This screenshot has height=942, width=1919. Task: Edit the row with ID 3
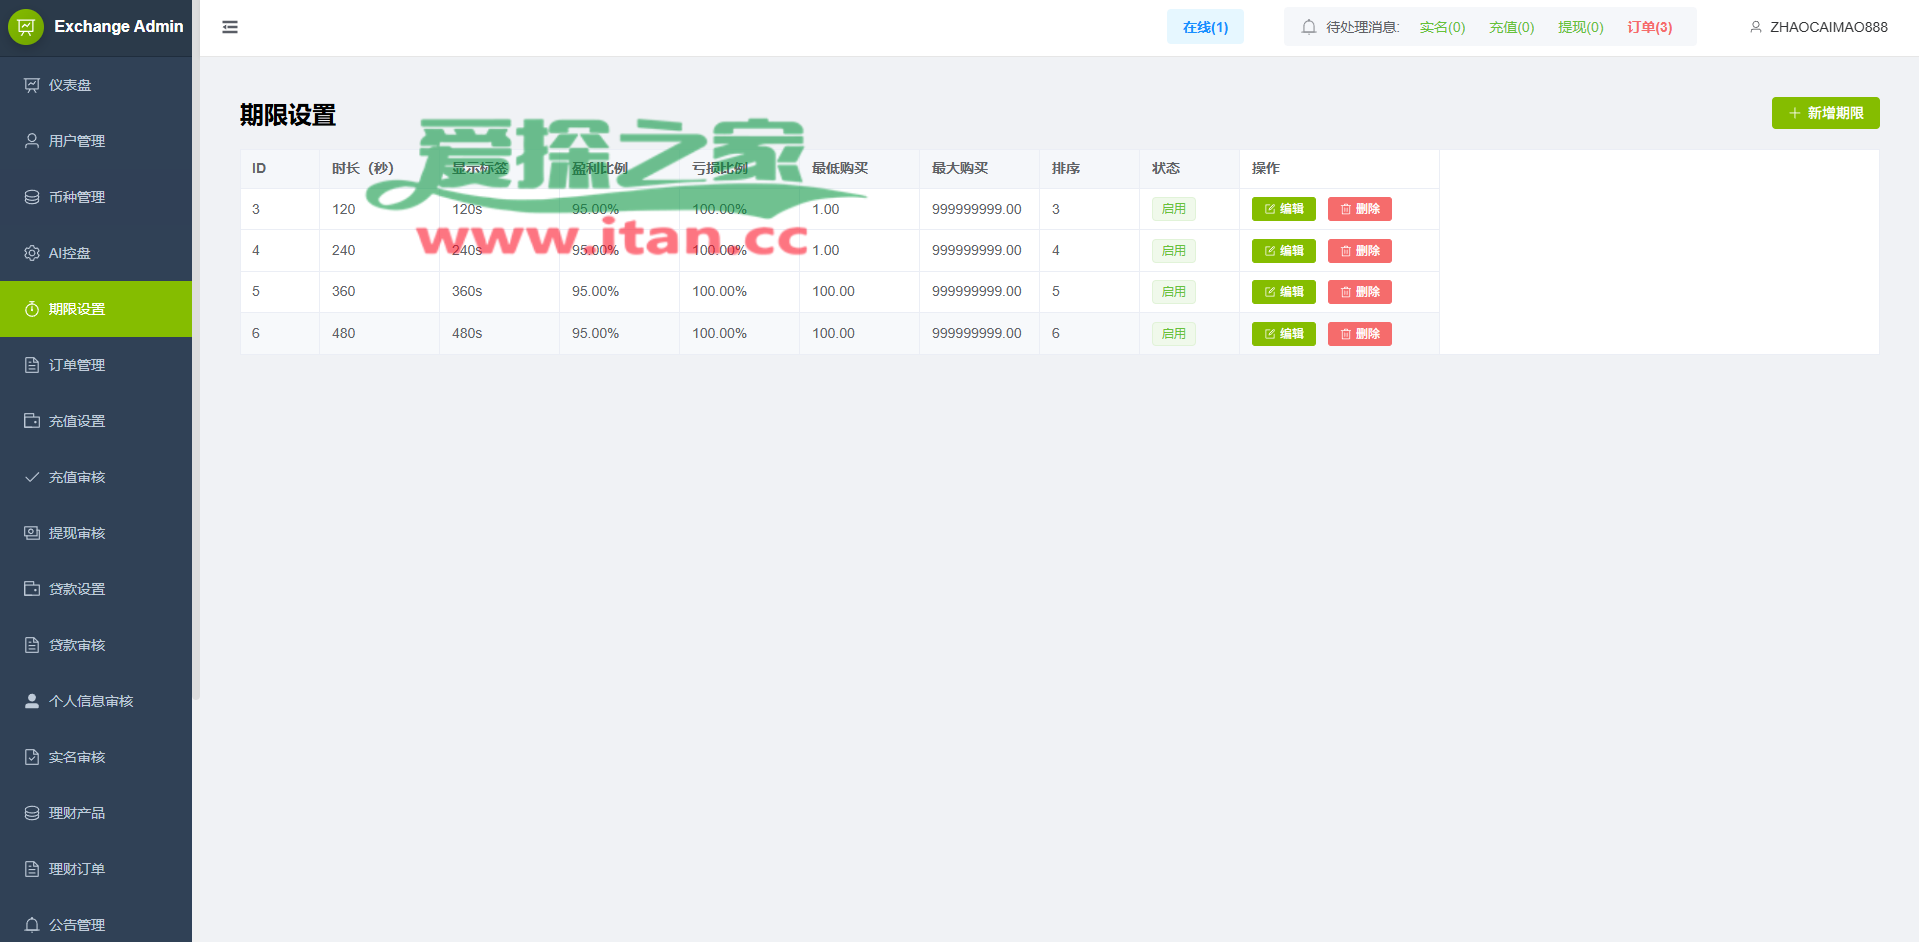click(1283, 209)
